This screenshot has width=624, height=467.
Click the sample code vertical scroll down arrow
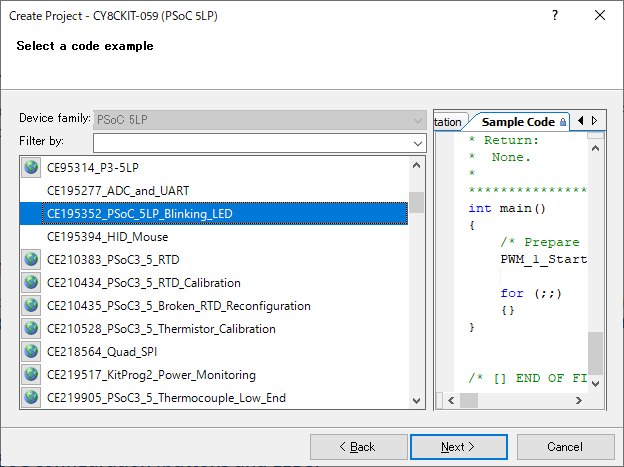coord(596,384)
